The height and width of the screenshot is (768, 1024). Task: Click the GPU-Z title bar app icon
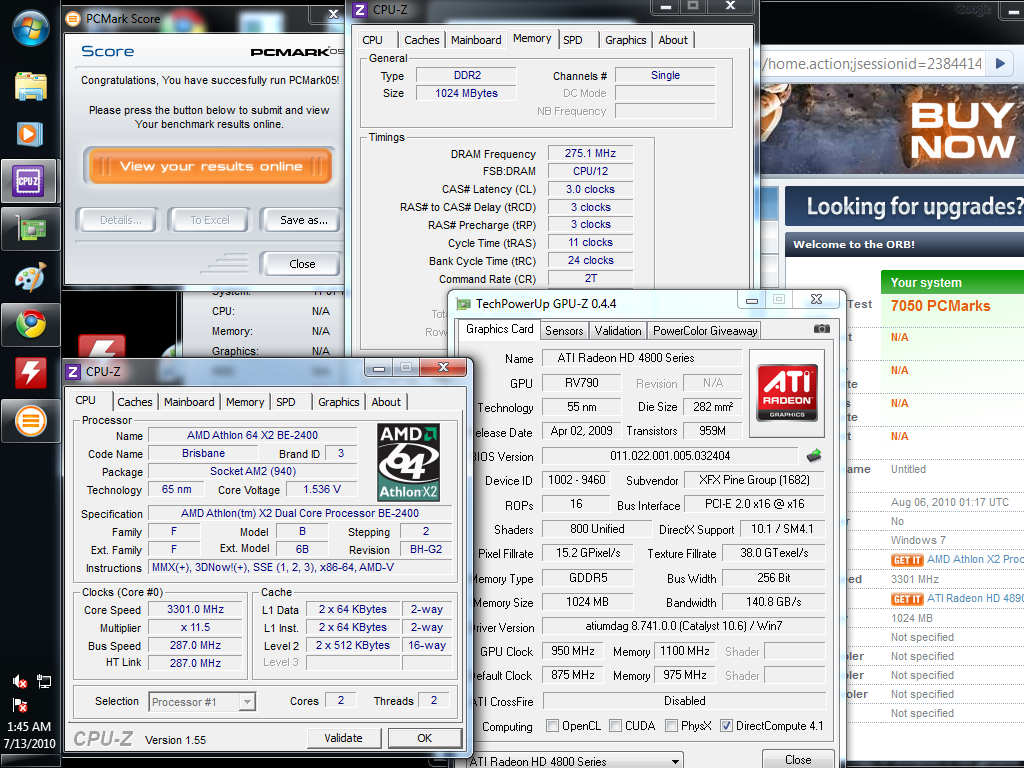[463, 304]
